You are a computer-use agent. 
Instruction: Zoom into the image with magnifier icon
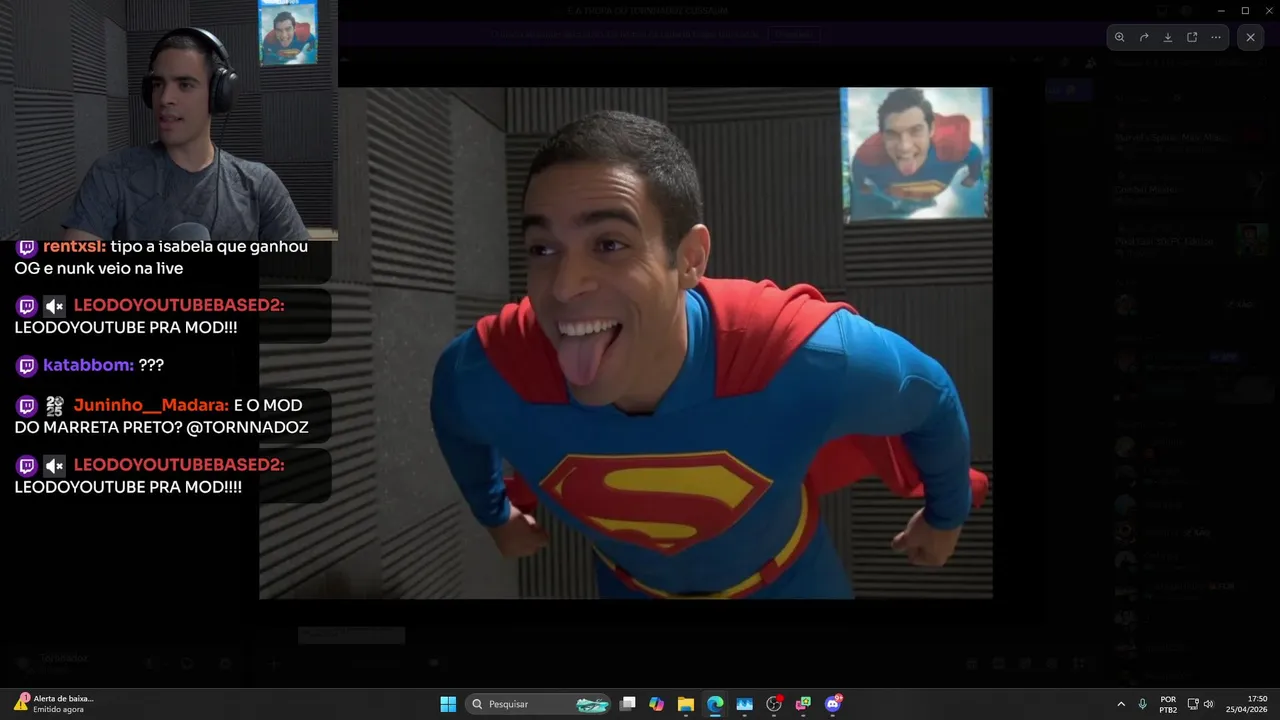pos(1120,37)
